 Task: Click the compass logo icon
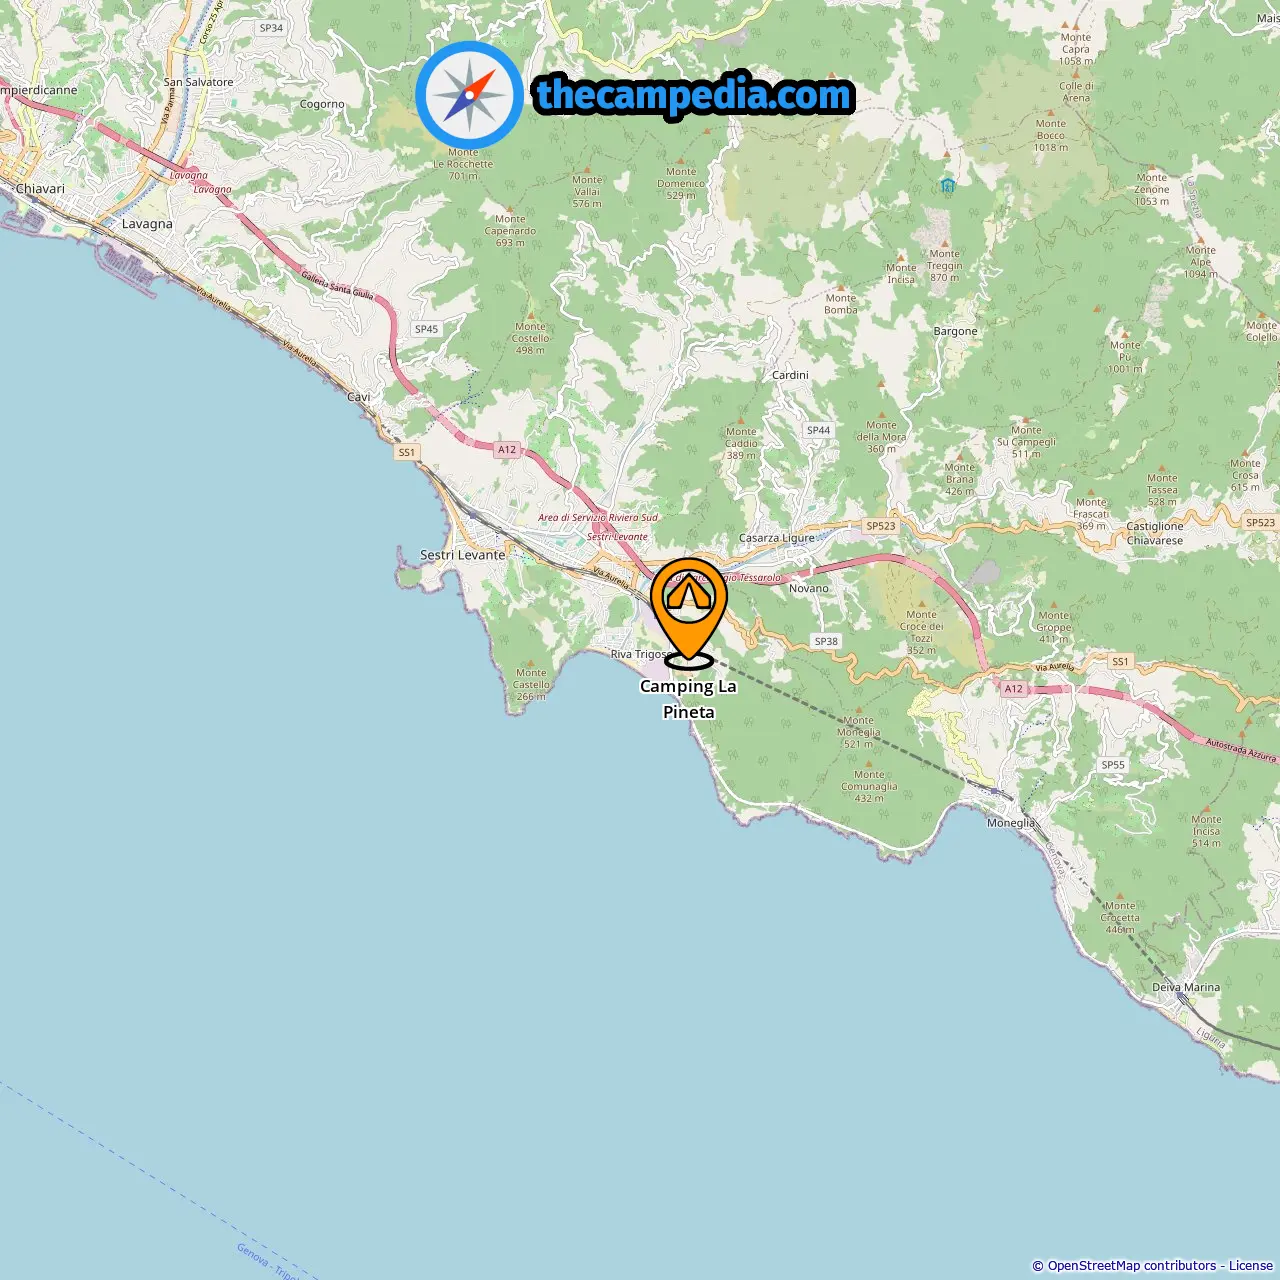point(469,94)
